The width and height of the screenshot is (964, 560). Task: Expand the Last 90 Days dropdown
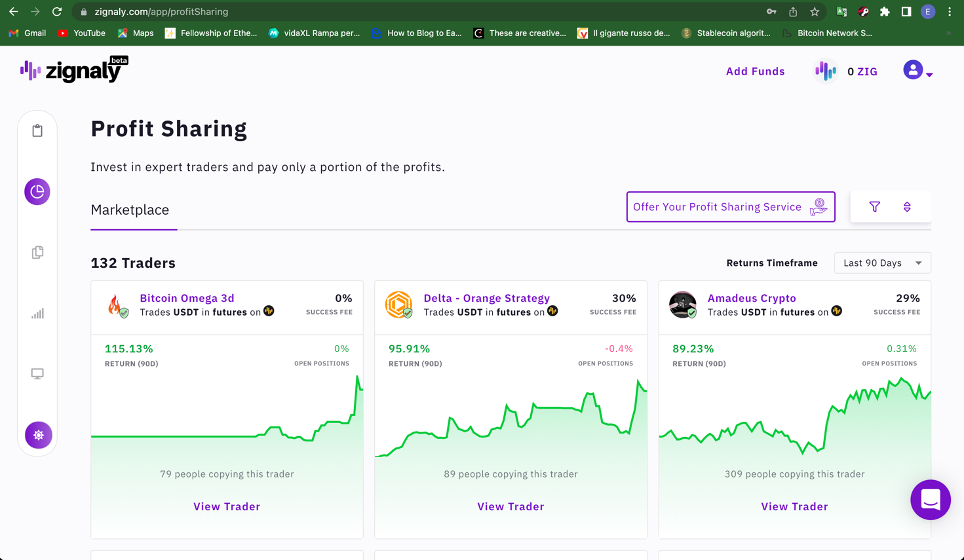pos(882,263)
